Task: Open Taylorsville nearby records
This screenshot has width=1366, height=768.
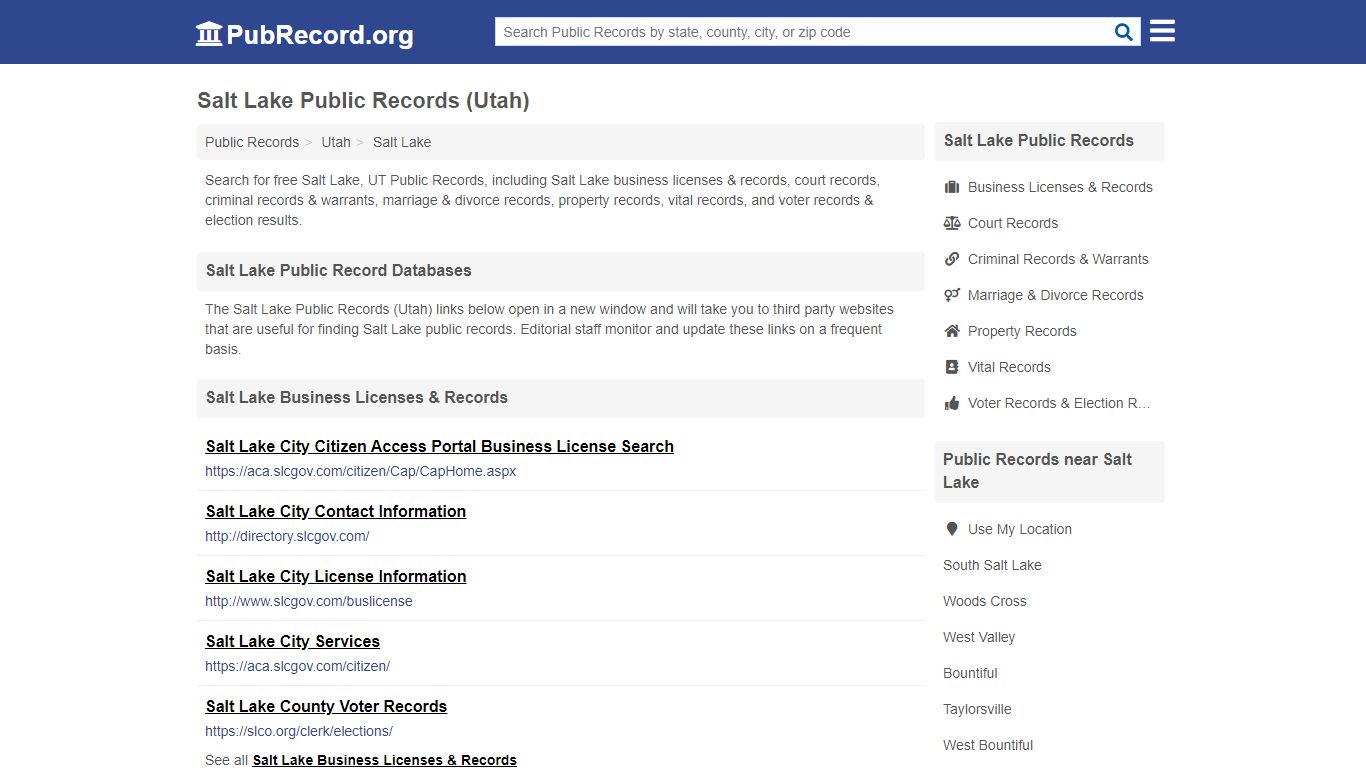Action: tap(977, 709)
